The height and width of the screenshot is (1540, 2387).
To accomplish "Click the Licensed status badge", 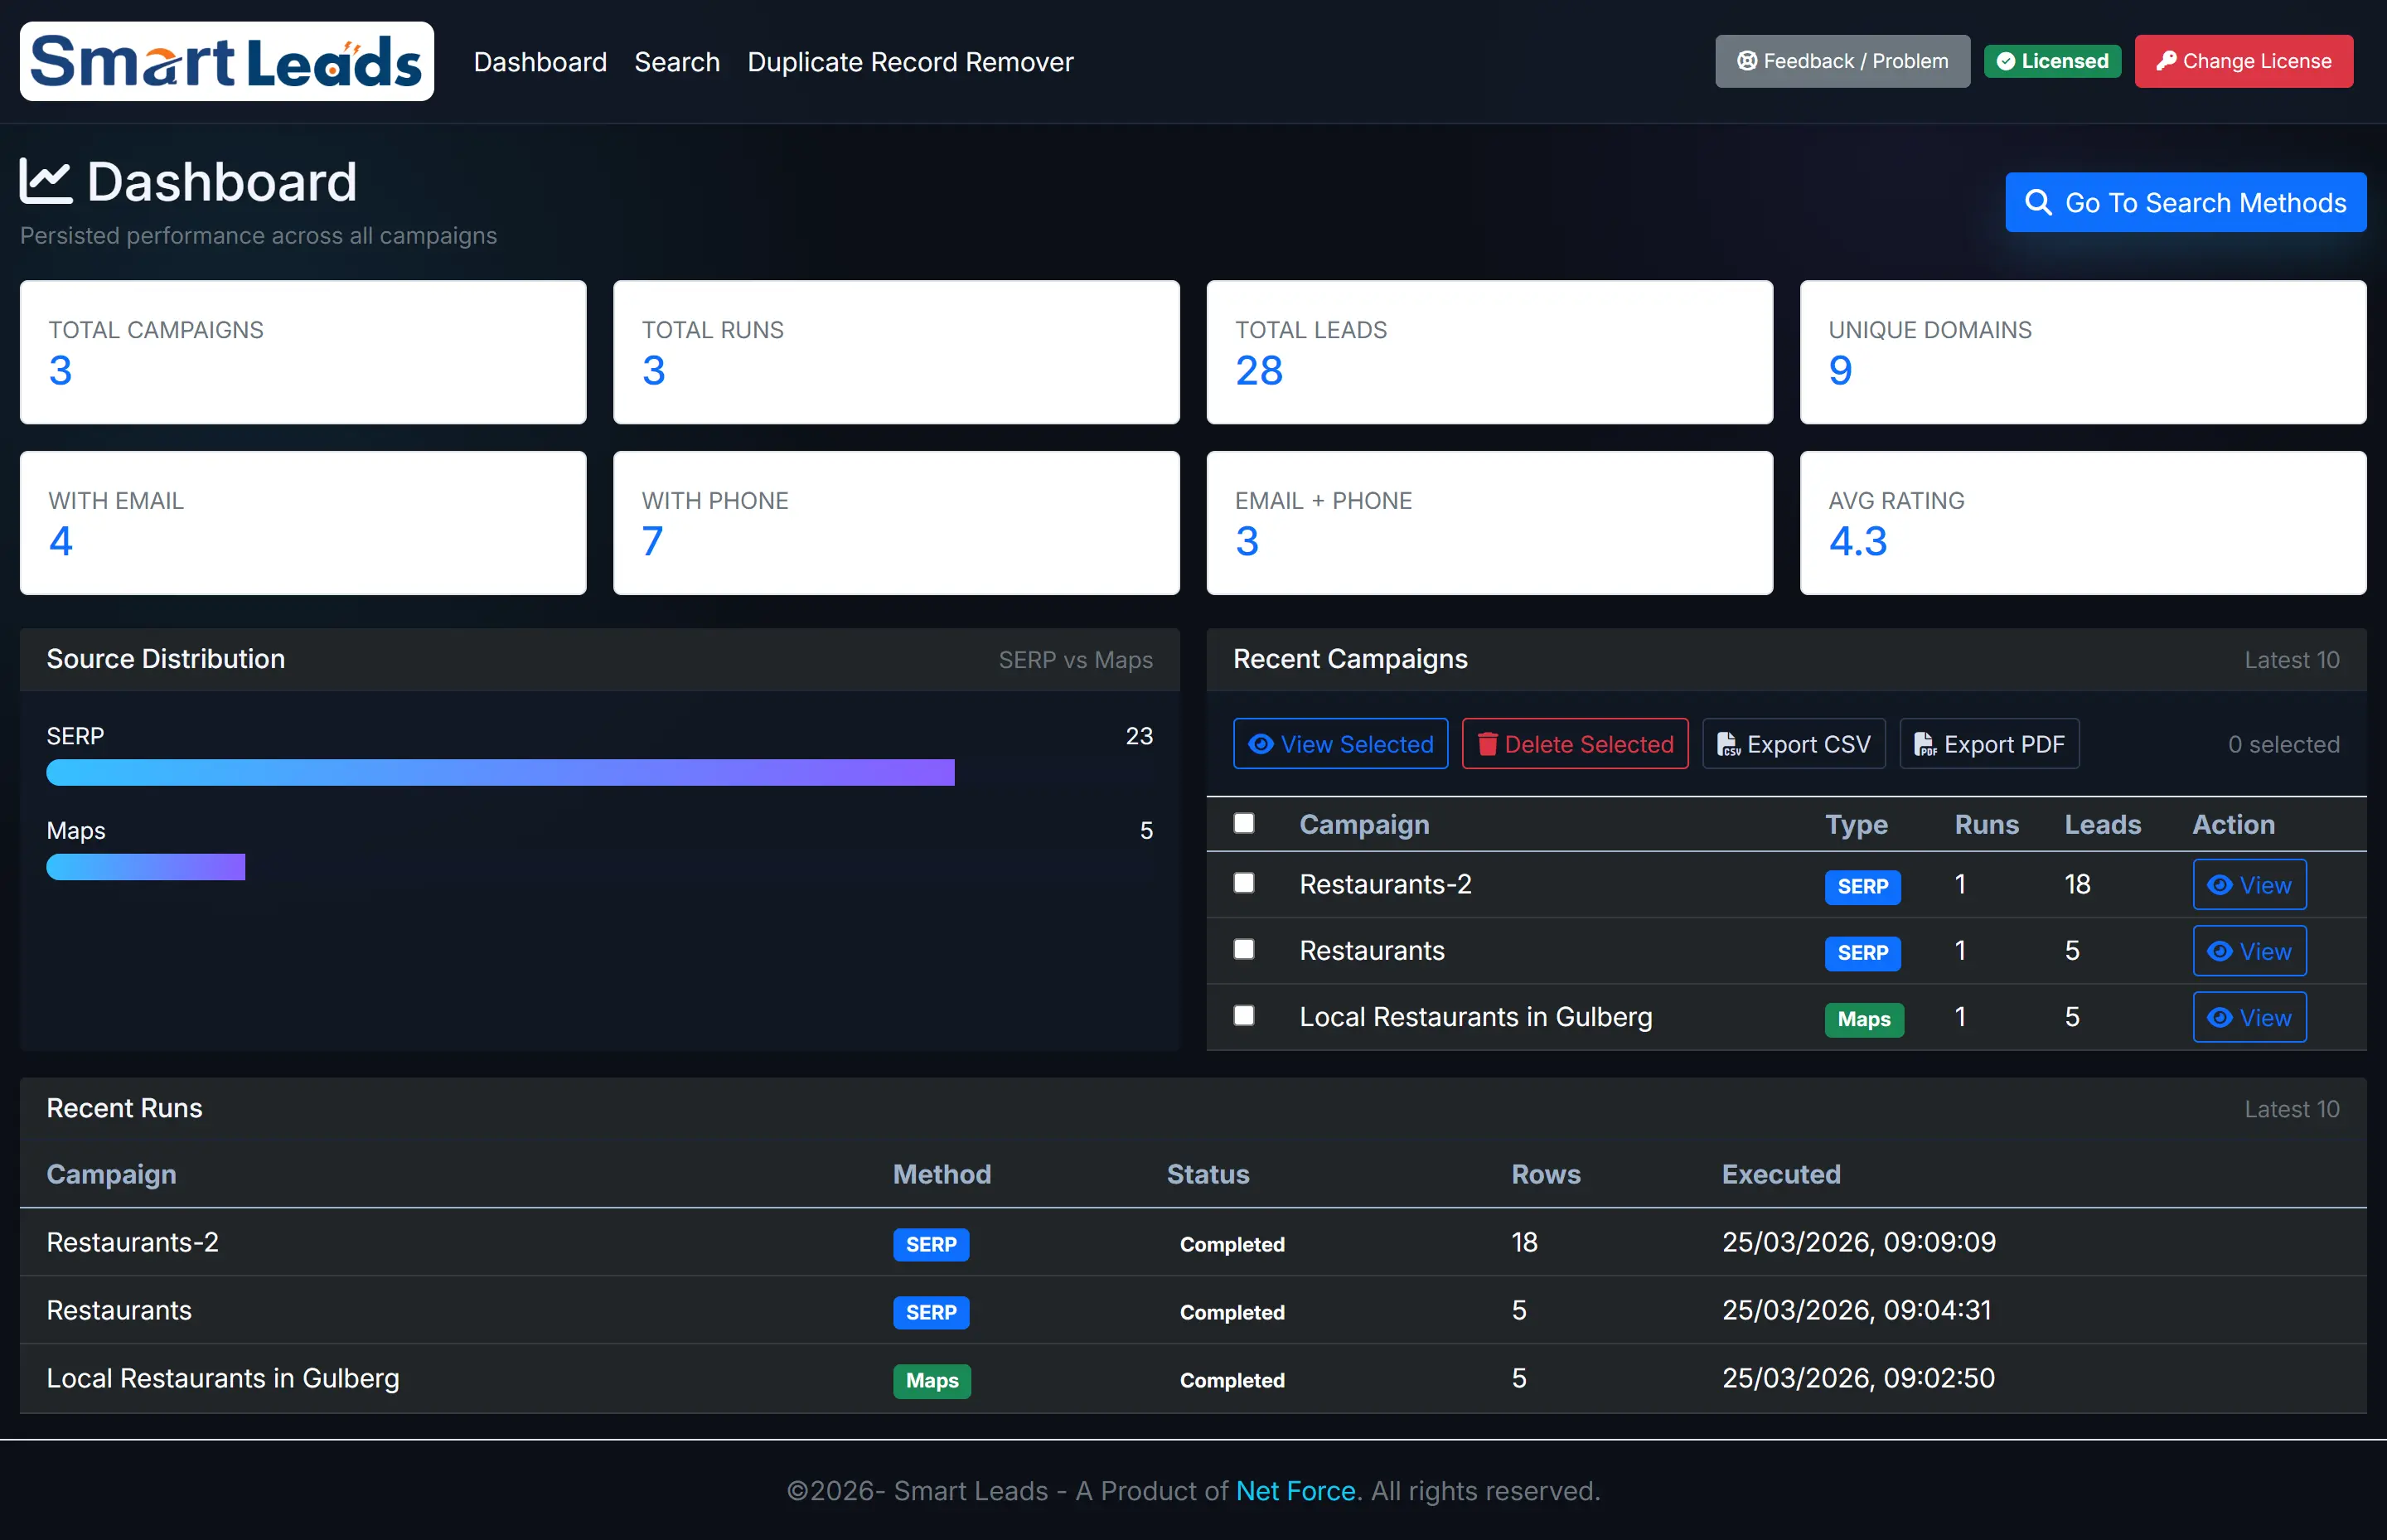I will [2052, 61].
